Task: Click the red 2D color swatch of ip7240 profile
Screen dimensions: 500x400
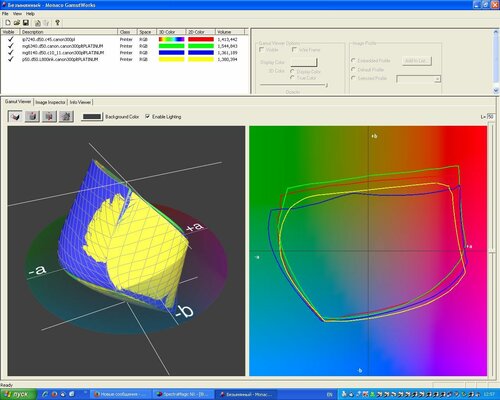Action: pyautogui.click(x=201, y=39)
